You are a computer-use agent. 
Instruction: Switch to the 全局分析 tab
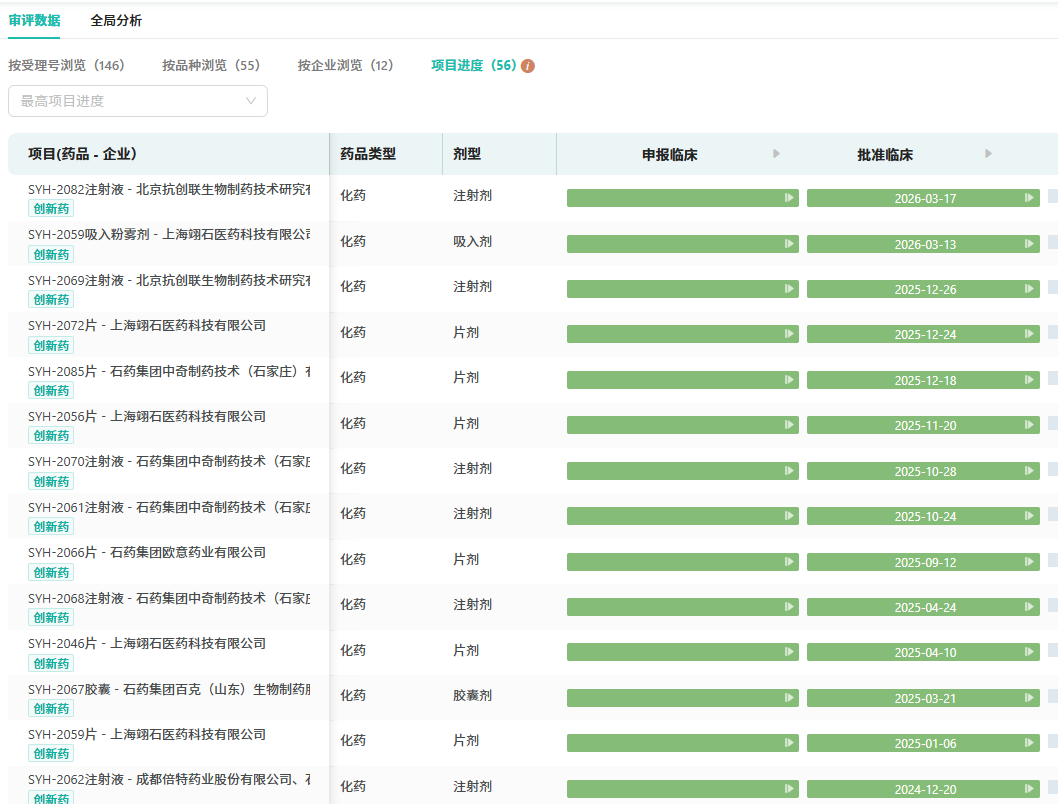pos(116,20)
